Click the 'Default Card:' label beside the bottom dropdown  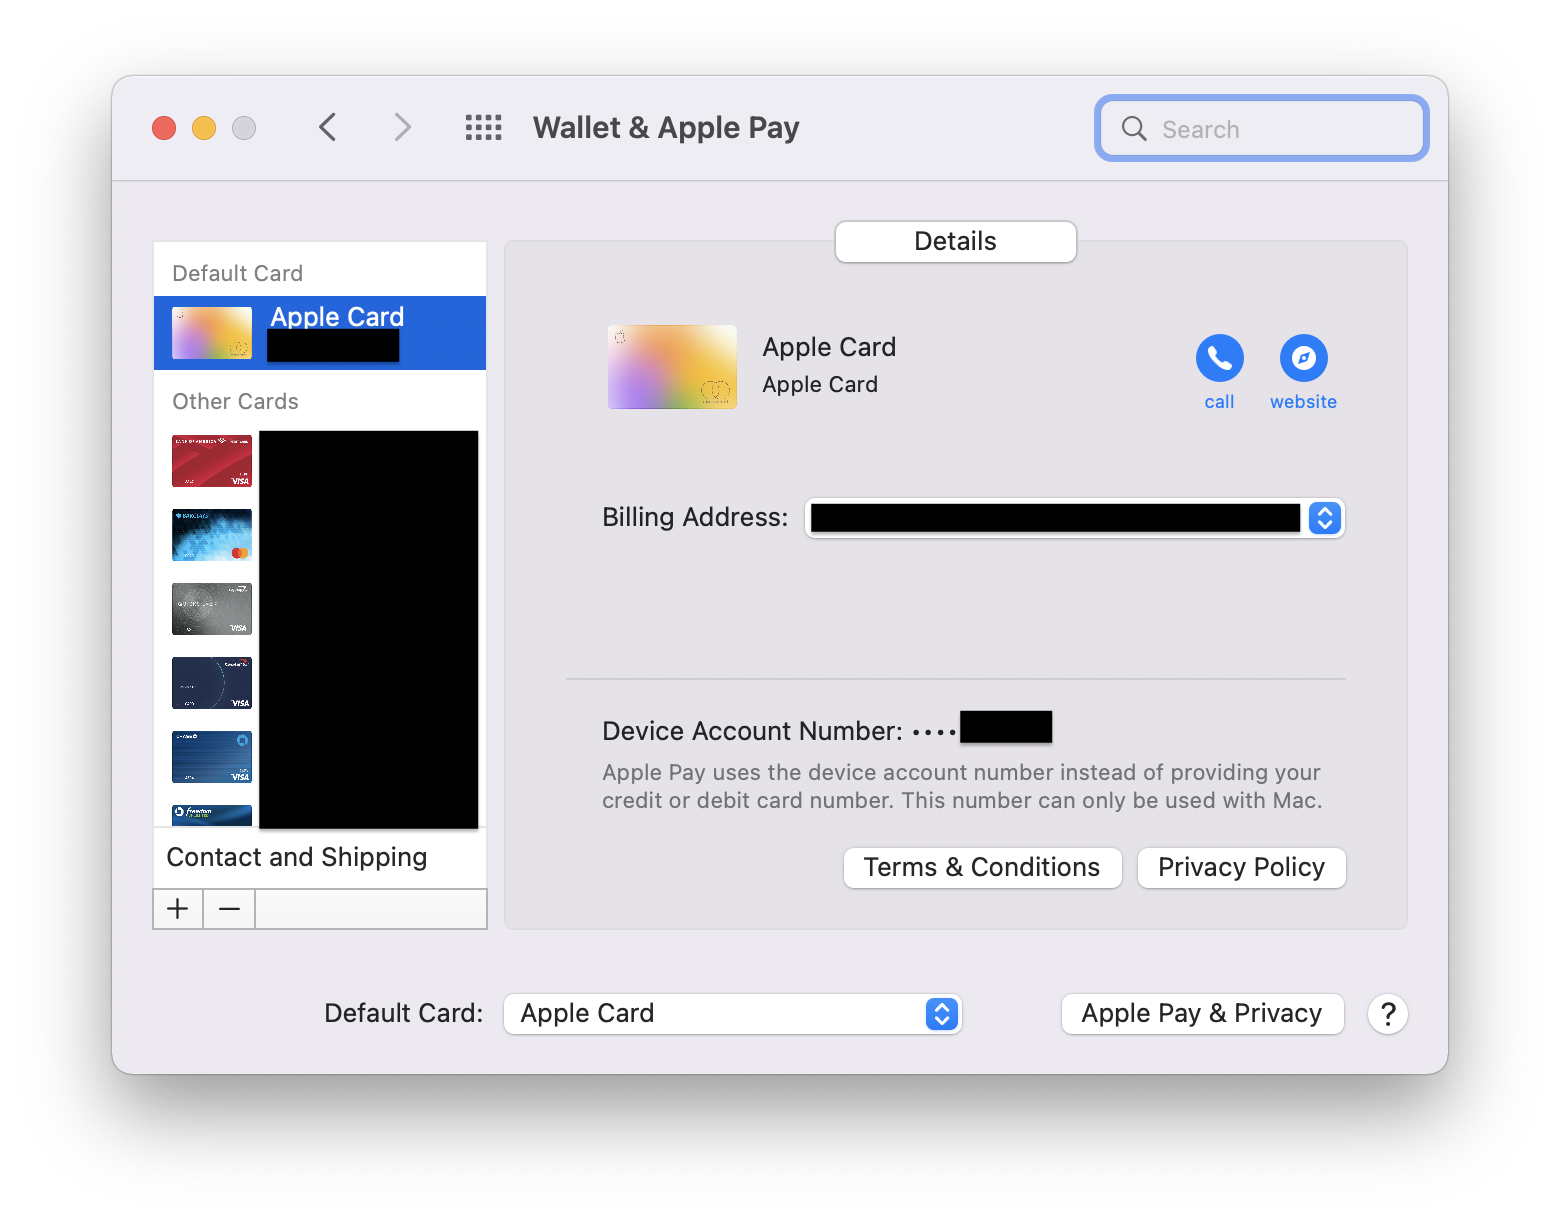point(404,1014)
